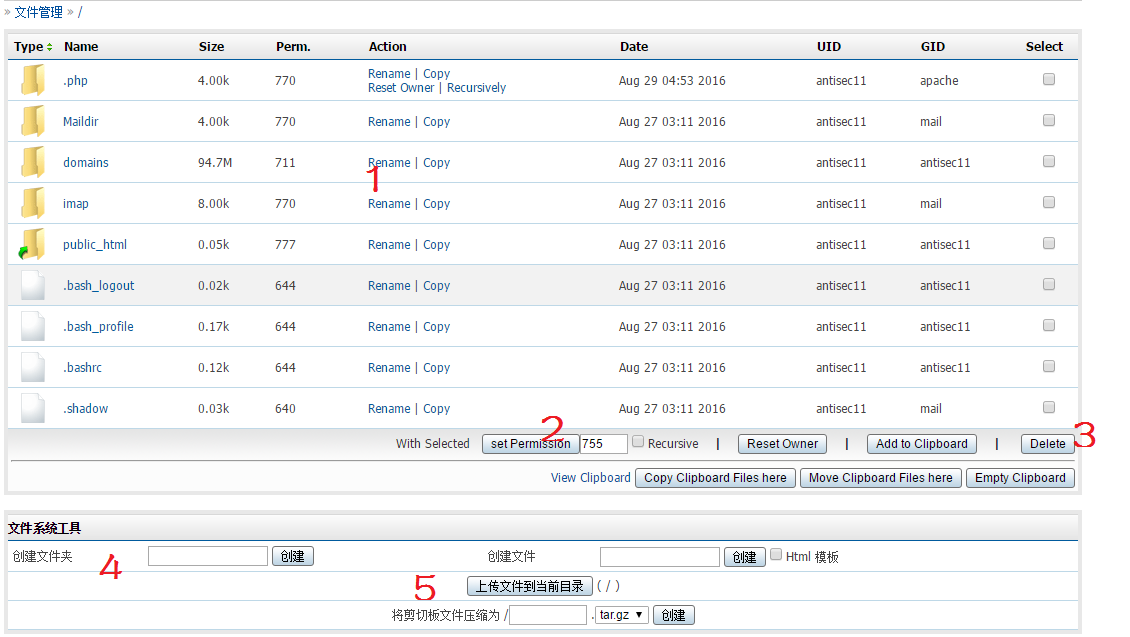The height and width of the screenshot is (637, 1130).
Task: Click the .php folder icon
Action: coord(33,80)
